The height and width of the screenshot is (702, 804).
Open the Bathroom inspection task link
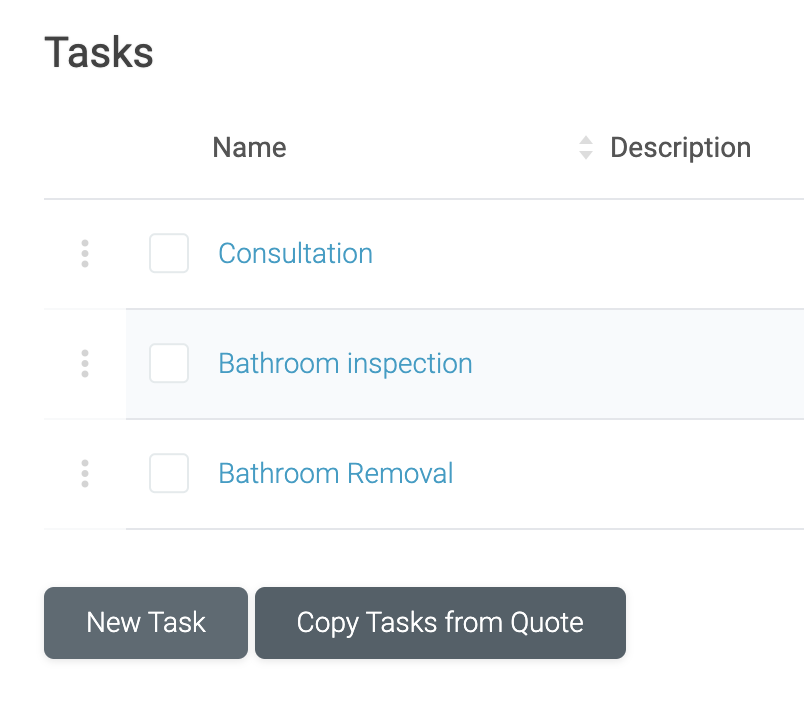point(345,363)
